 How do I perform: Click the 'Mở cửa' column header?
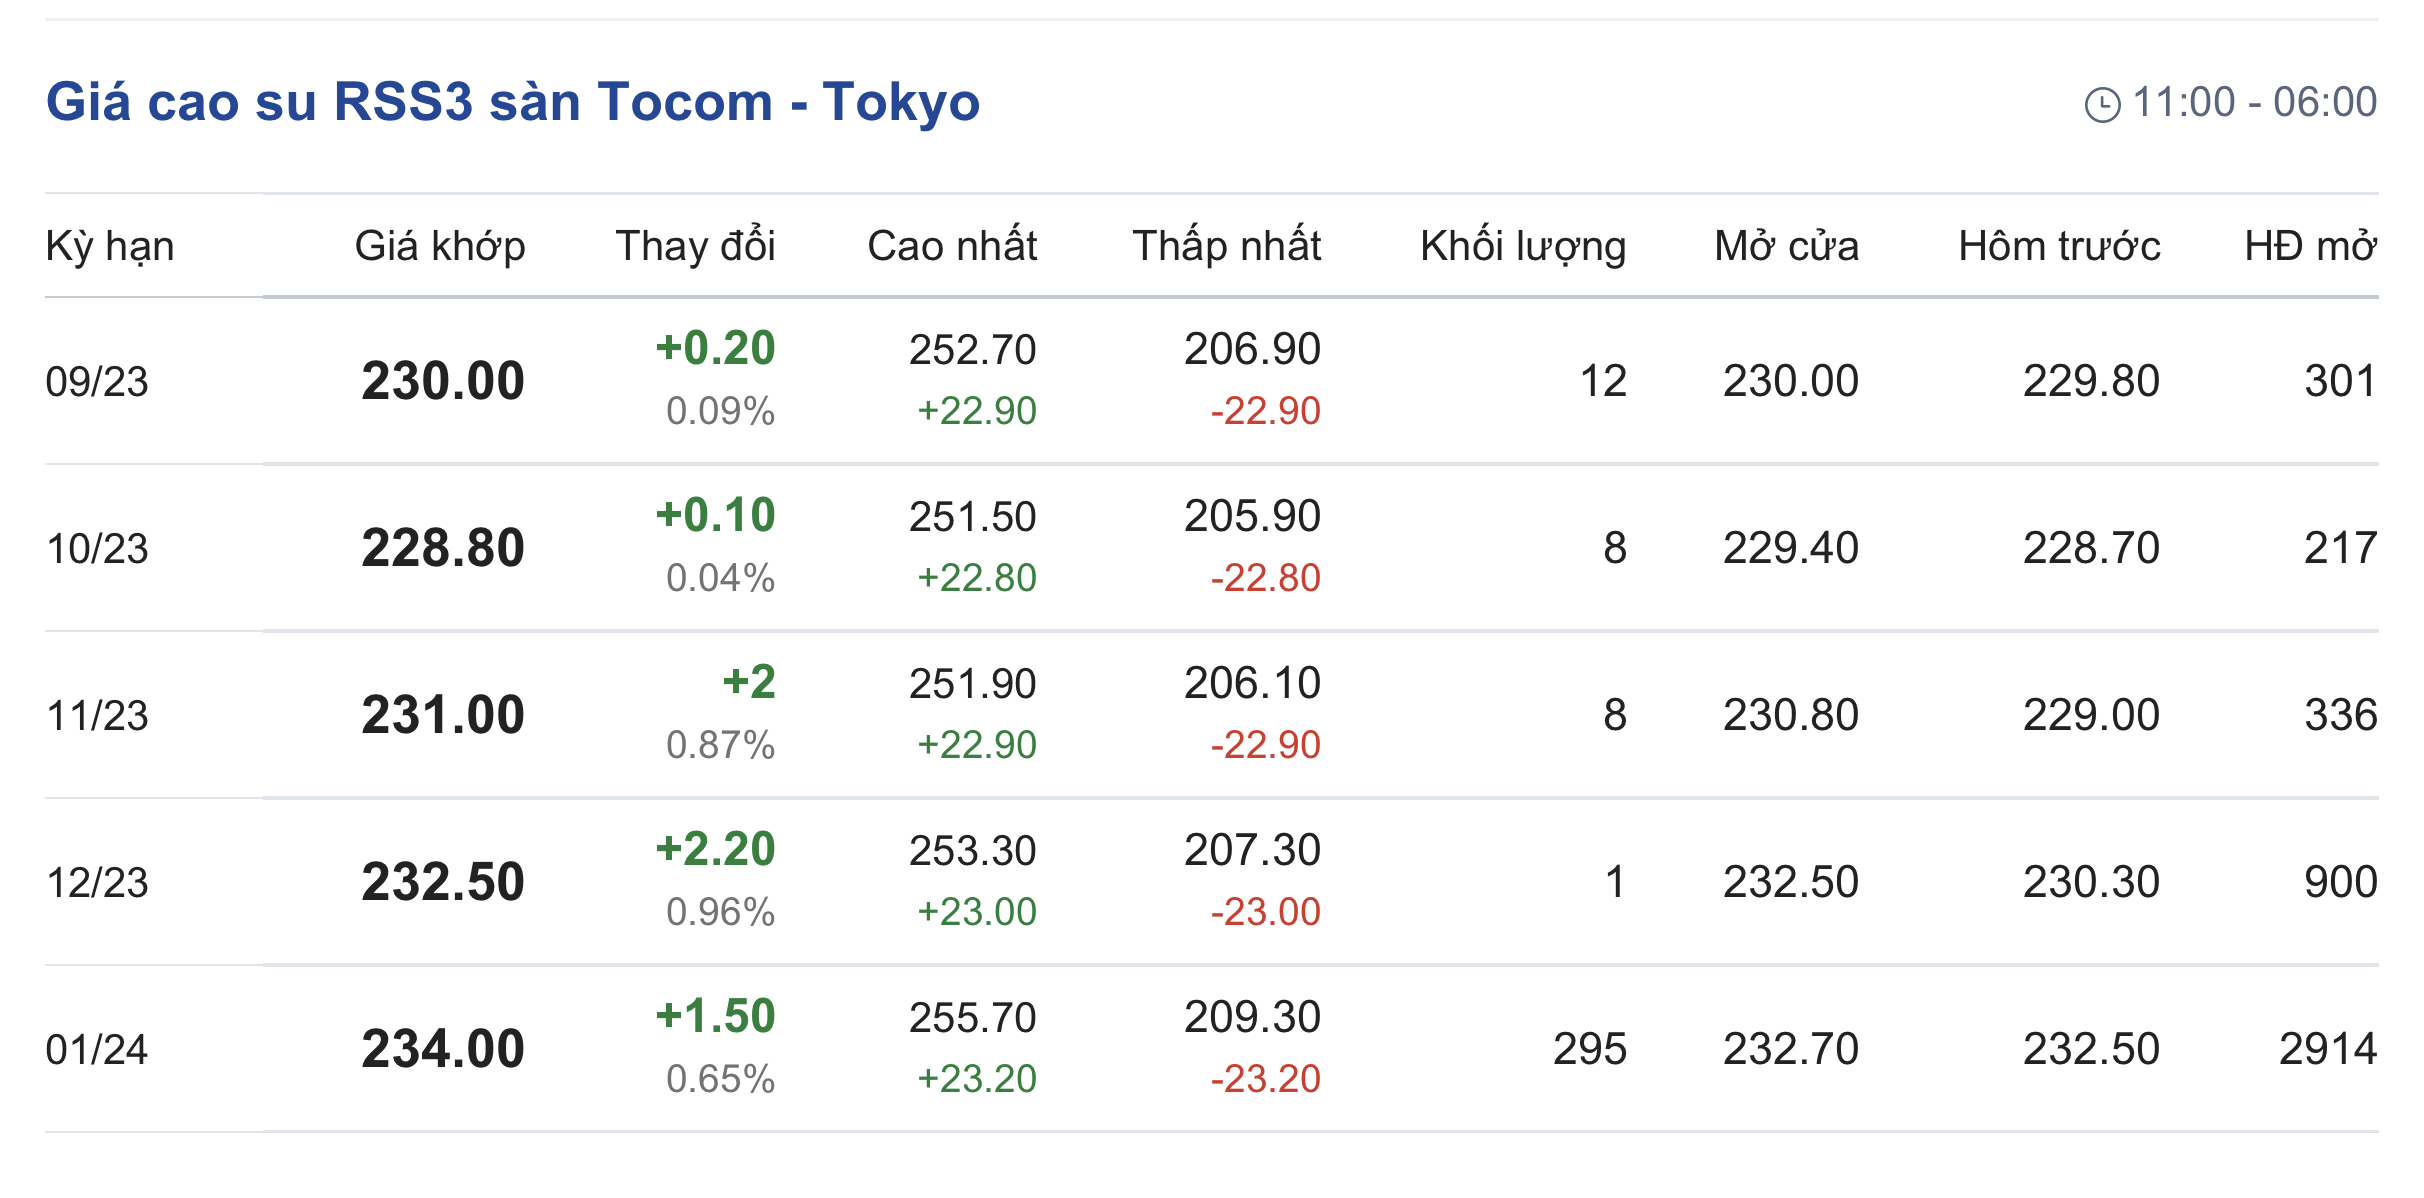tap(1786, 246)
